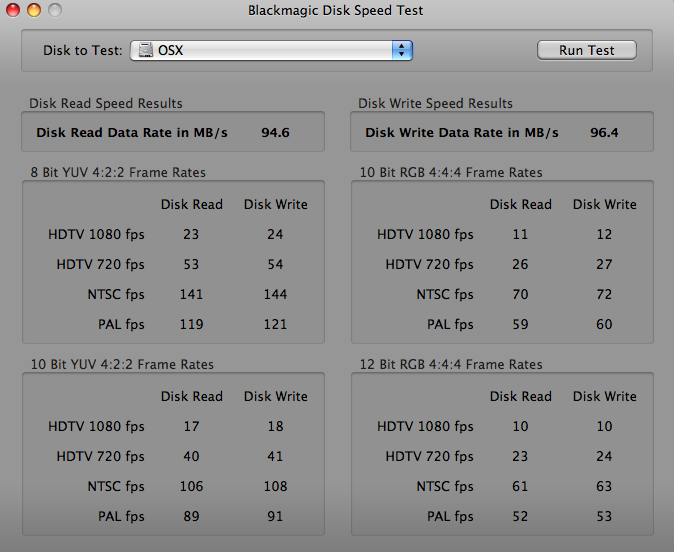Click 10 Bit YUV NTSC read value 106
The height and width of the screenshot is (552, 674).
pyautogui.click(x=191, y=487)
